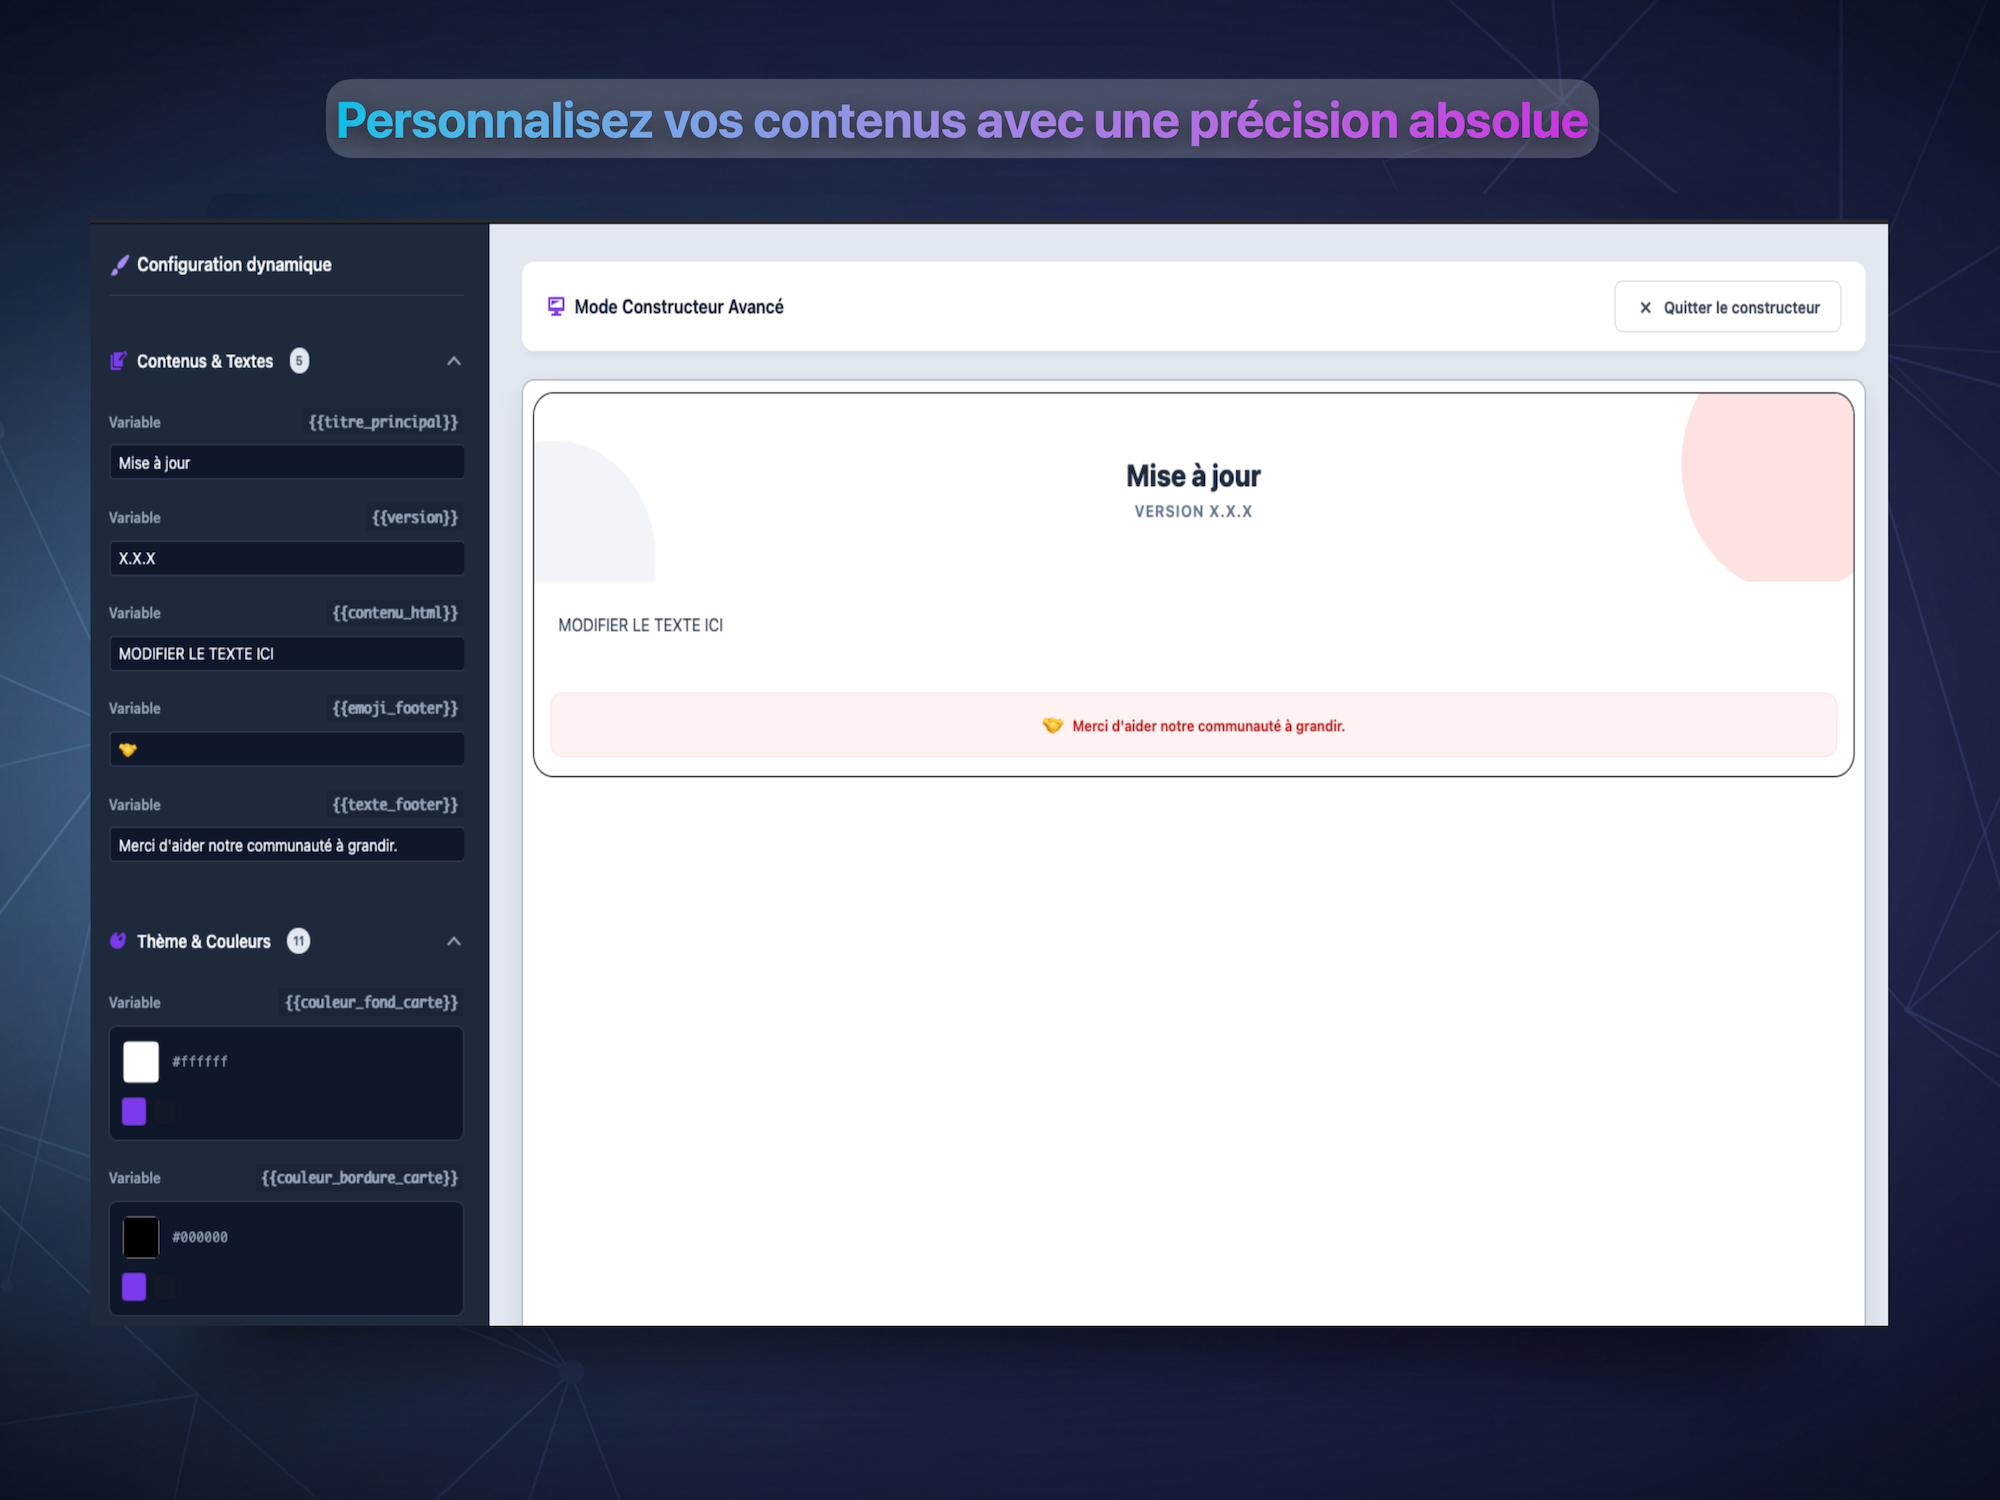Click the Configuration dynamique panel heading
Image resolution: width=2000 pixels, height=1500 pixels.
[x=234, y=265]
